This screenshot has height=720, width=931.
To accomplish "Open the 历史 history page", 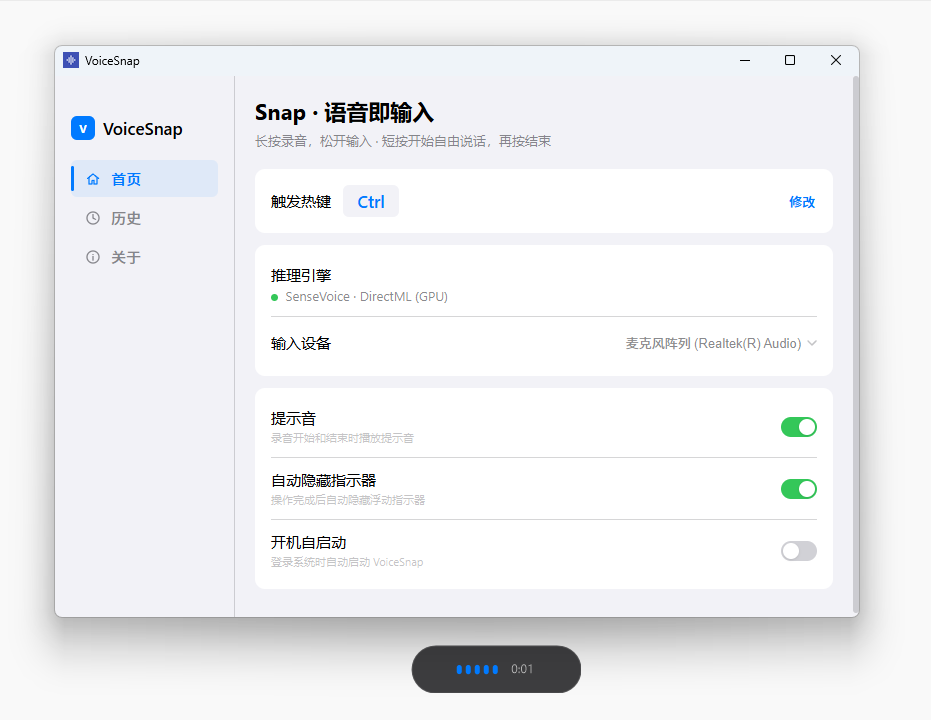I will tap(144, 218).
